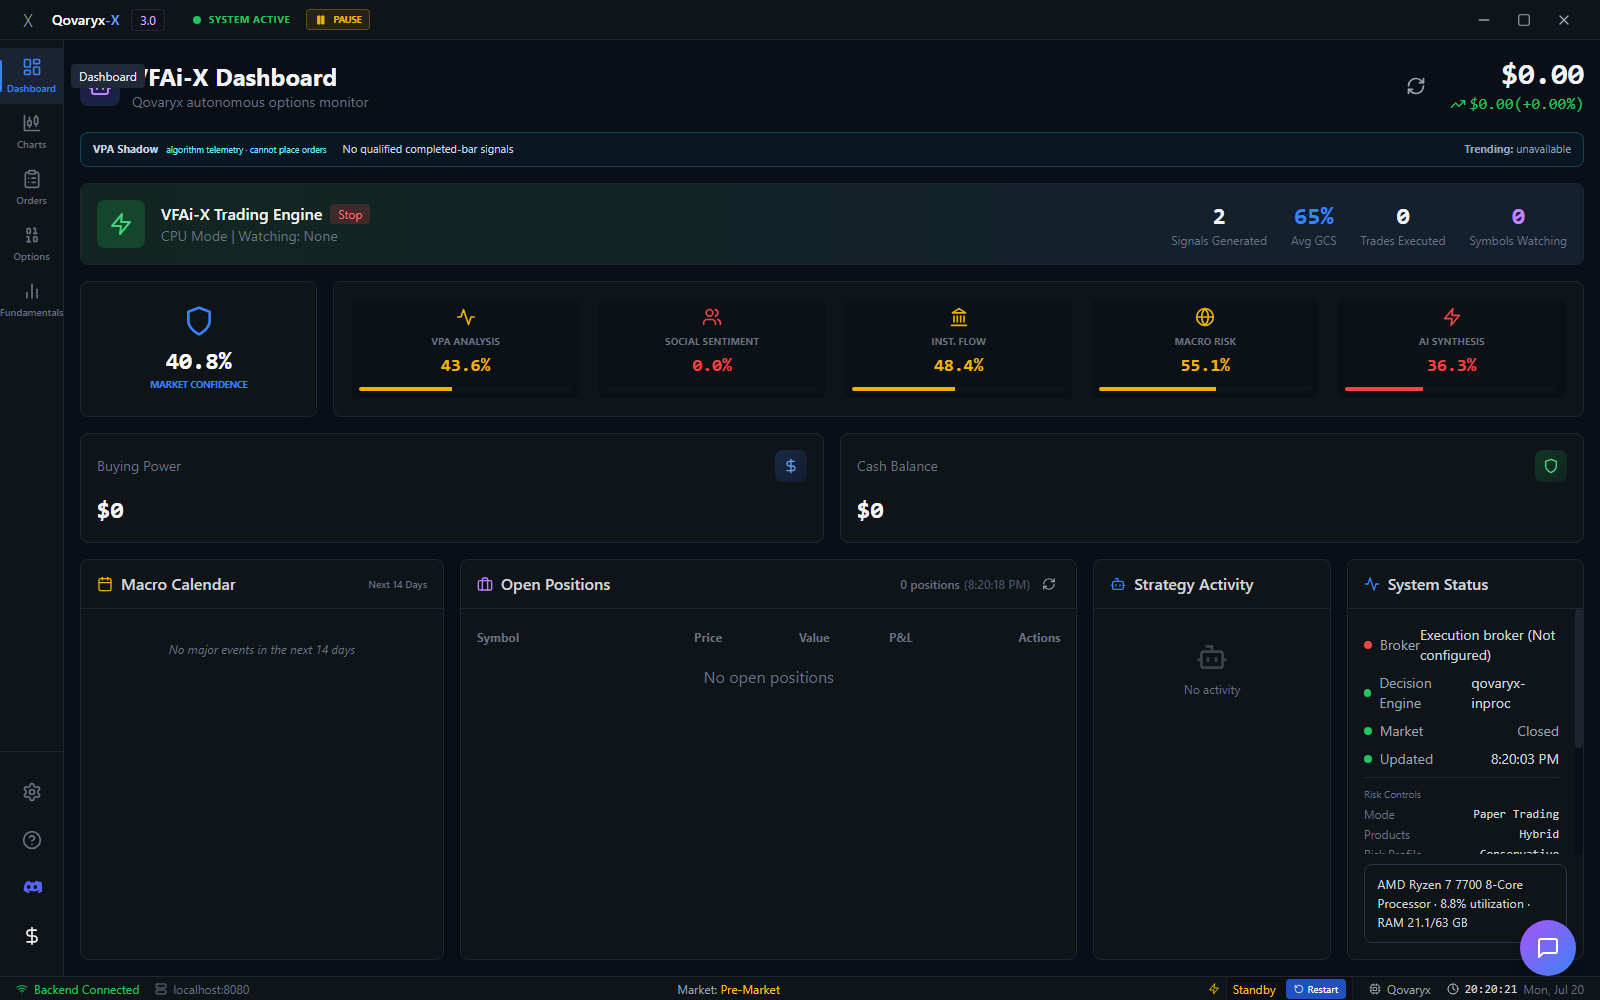This screenshot has height=1000, width=1600.
Task: Click the Restart button in status bar
Action: click(x=1316, y=989)
